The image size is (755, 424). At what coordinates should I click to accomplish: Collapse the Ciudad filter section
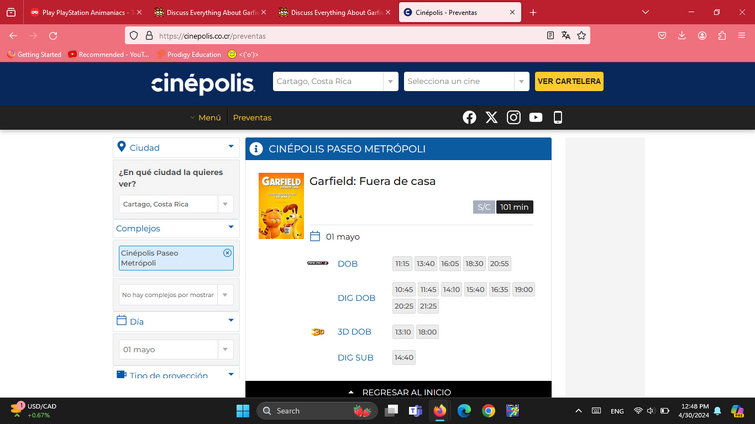coord(176,148)
